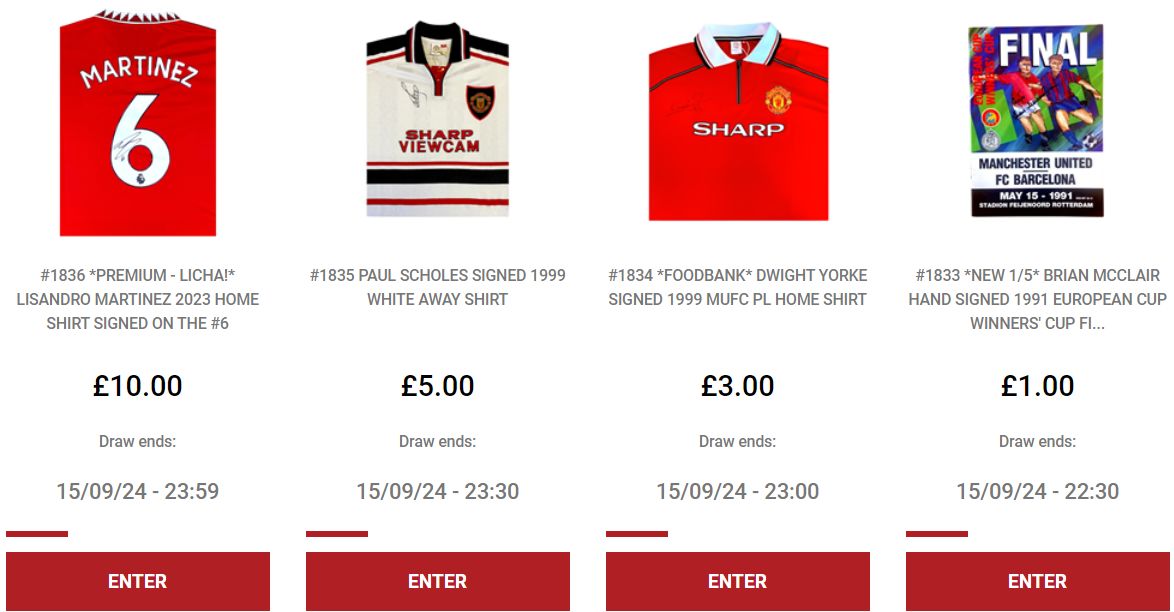Open the Dwight Yorke red Sharp shirt image
1174x612 pixels.
pyautogui.click(x=738, y=122)
